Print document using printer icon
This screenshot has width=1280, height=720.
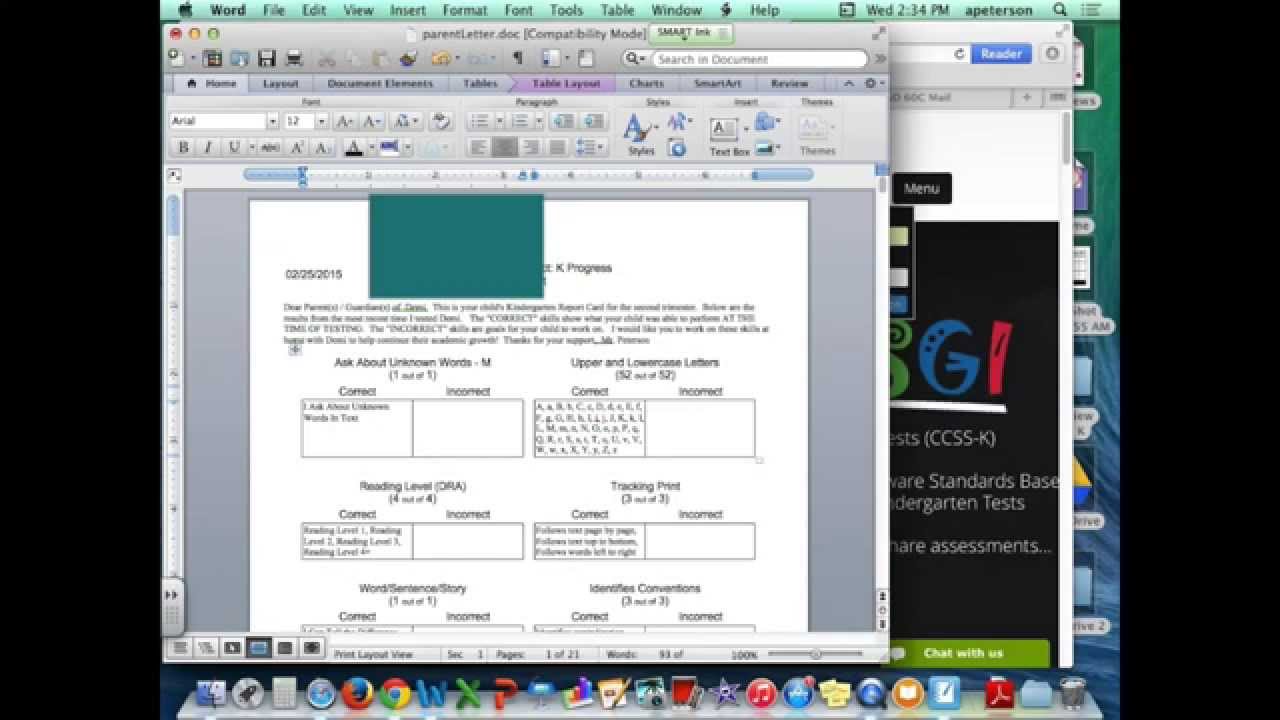click(294, 59)
